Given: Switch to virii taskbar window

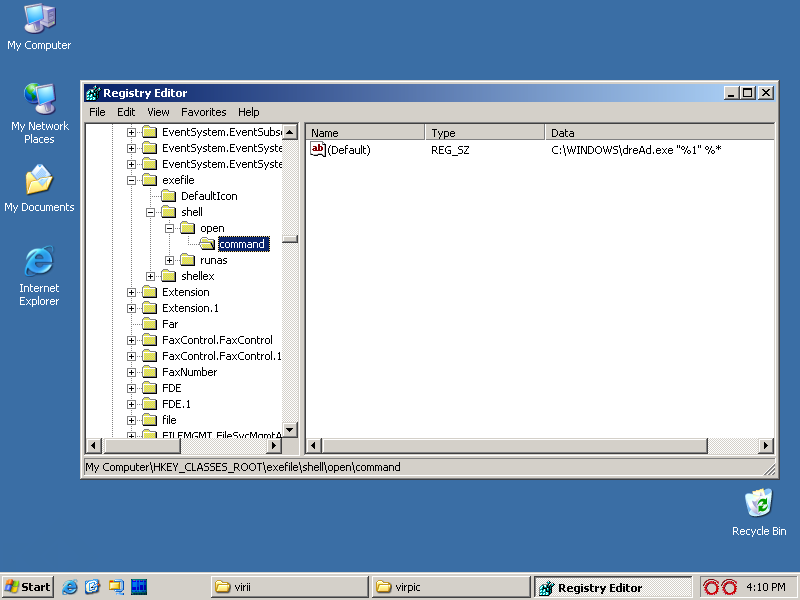Looking at the screenshot, I should [x=289, y=587].
